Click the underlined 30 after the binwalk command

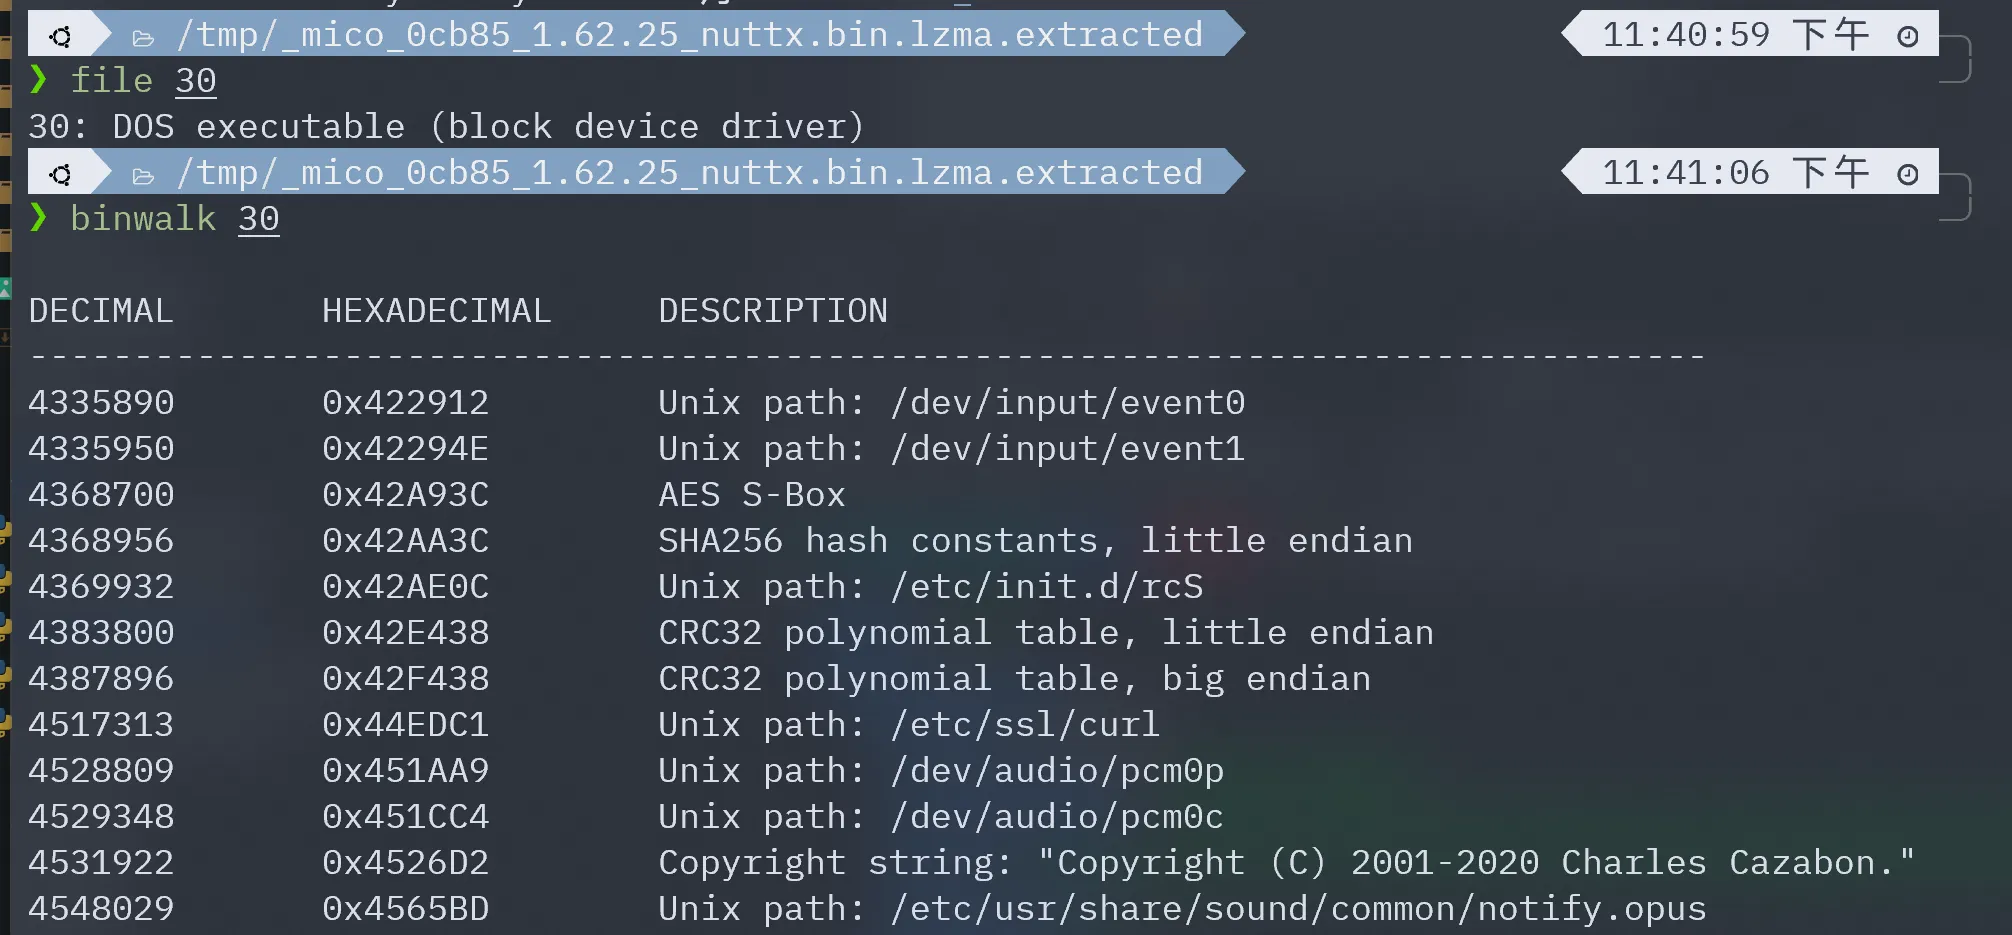(258, 218)
